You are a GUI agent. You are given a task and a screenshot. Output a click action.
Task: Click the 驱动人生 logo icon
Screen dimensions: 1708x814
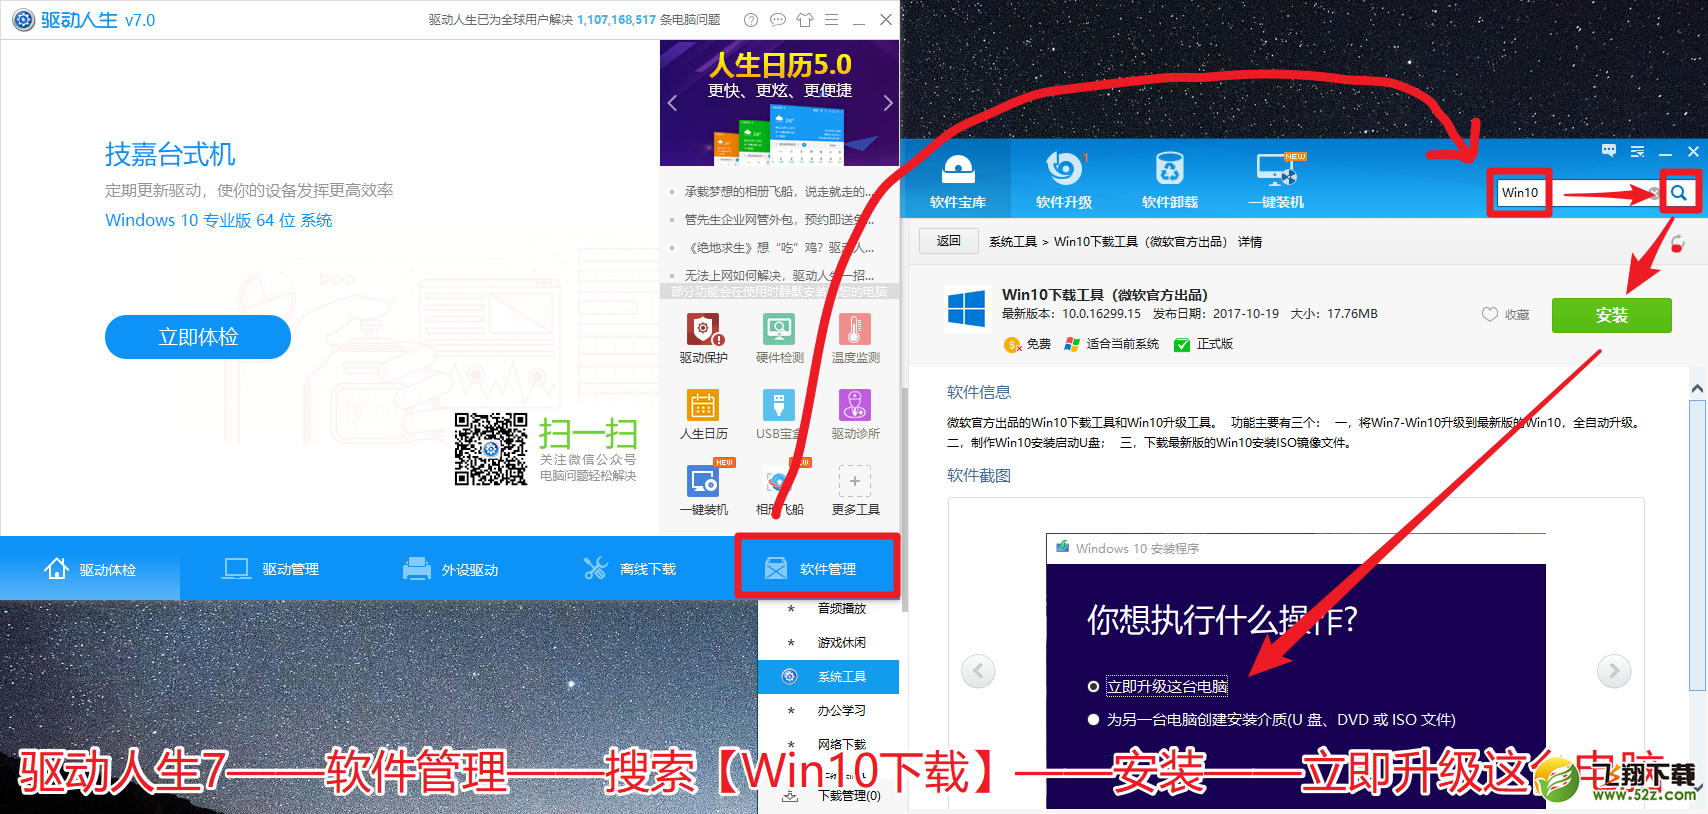click(22, 20)
